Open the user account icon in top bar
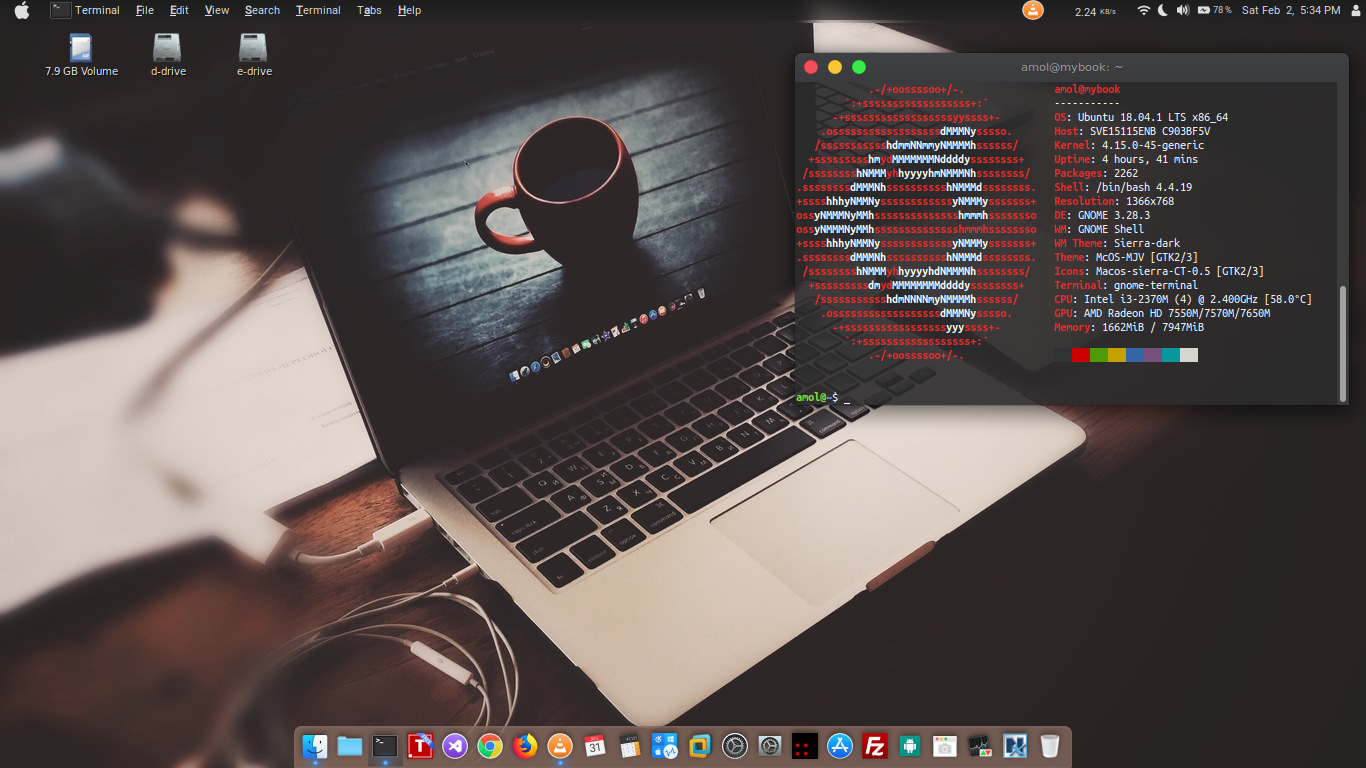The height and width of the screenshot is (768, 1366). click(1355, 10)
